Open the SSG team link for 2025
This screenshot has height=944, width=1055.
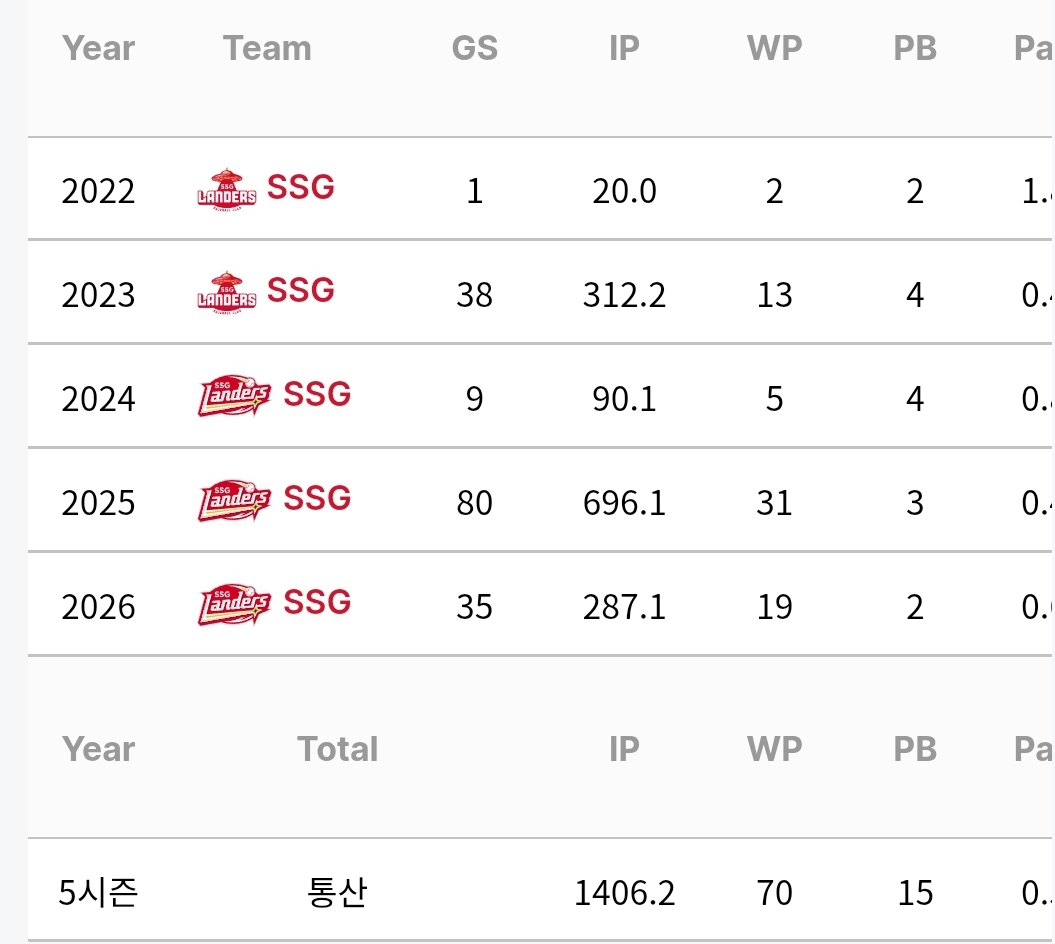pos(317,498)
